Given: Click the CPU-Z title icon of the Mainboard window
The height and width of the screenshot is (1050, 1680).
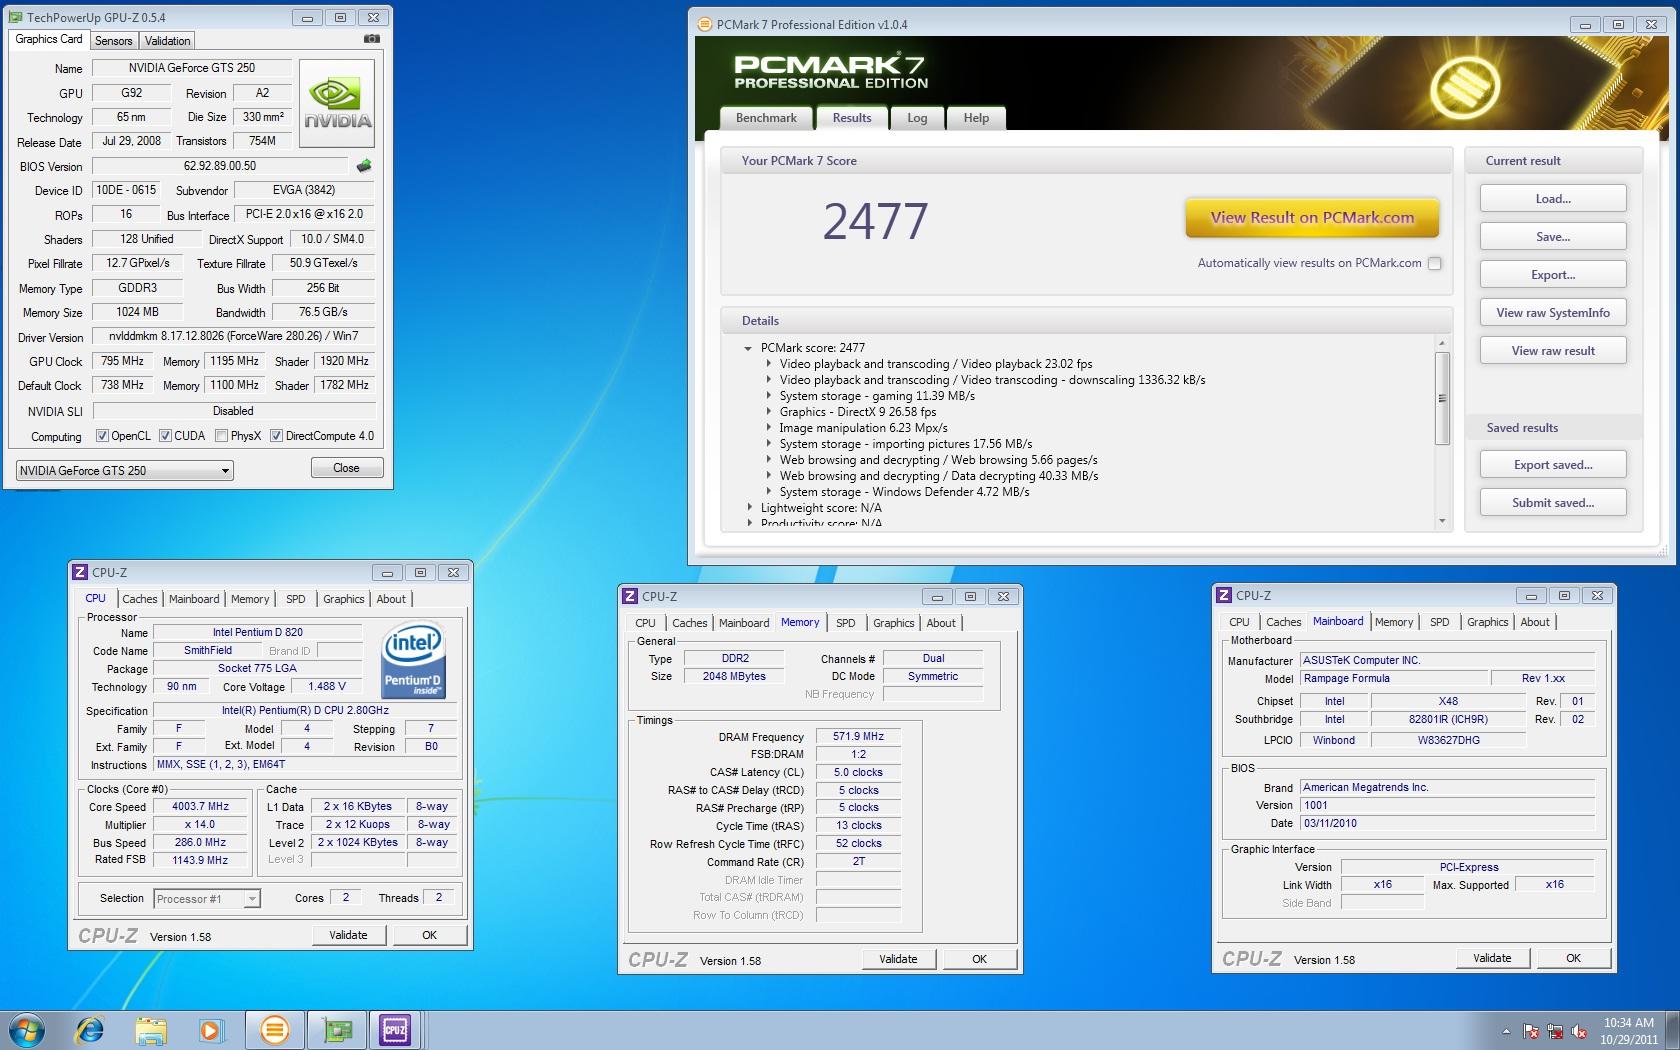Looking at the screenshot, I should (1224, 595).
